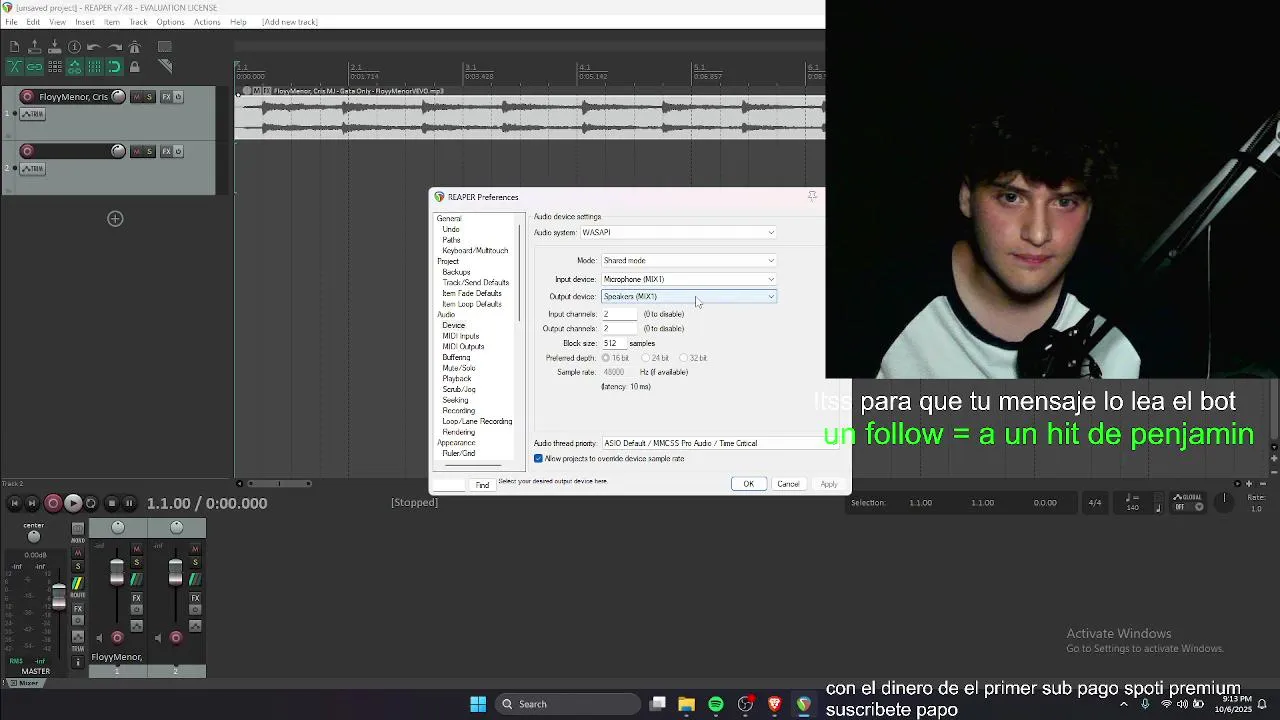Open the Audio system WASAPI dropdown
This screenshot has width=1280, height=720.
[678, 233]
